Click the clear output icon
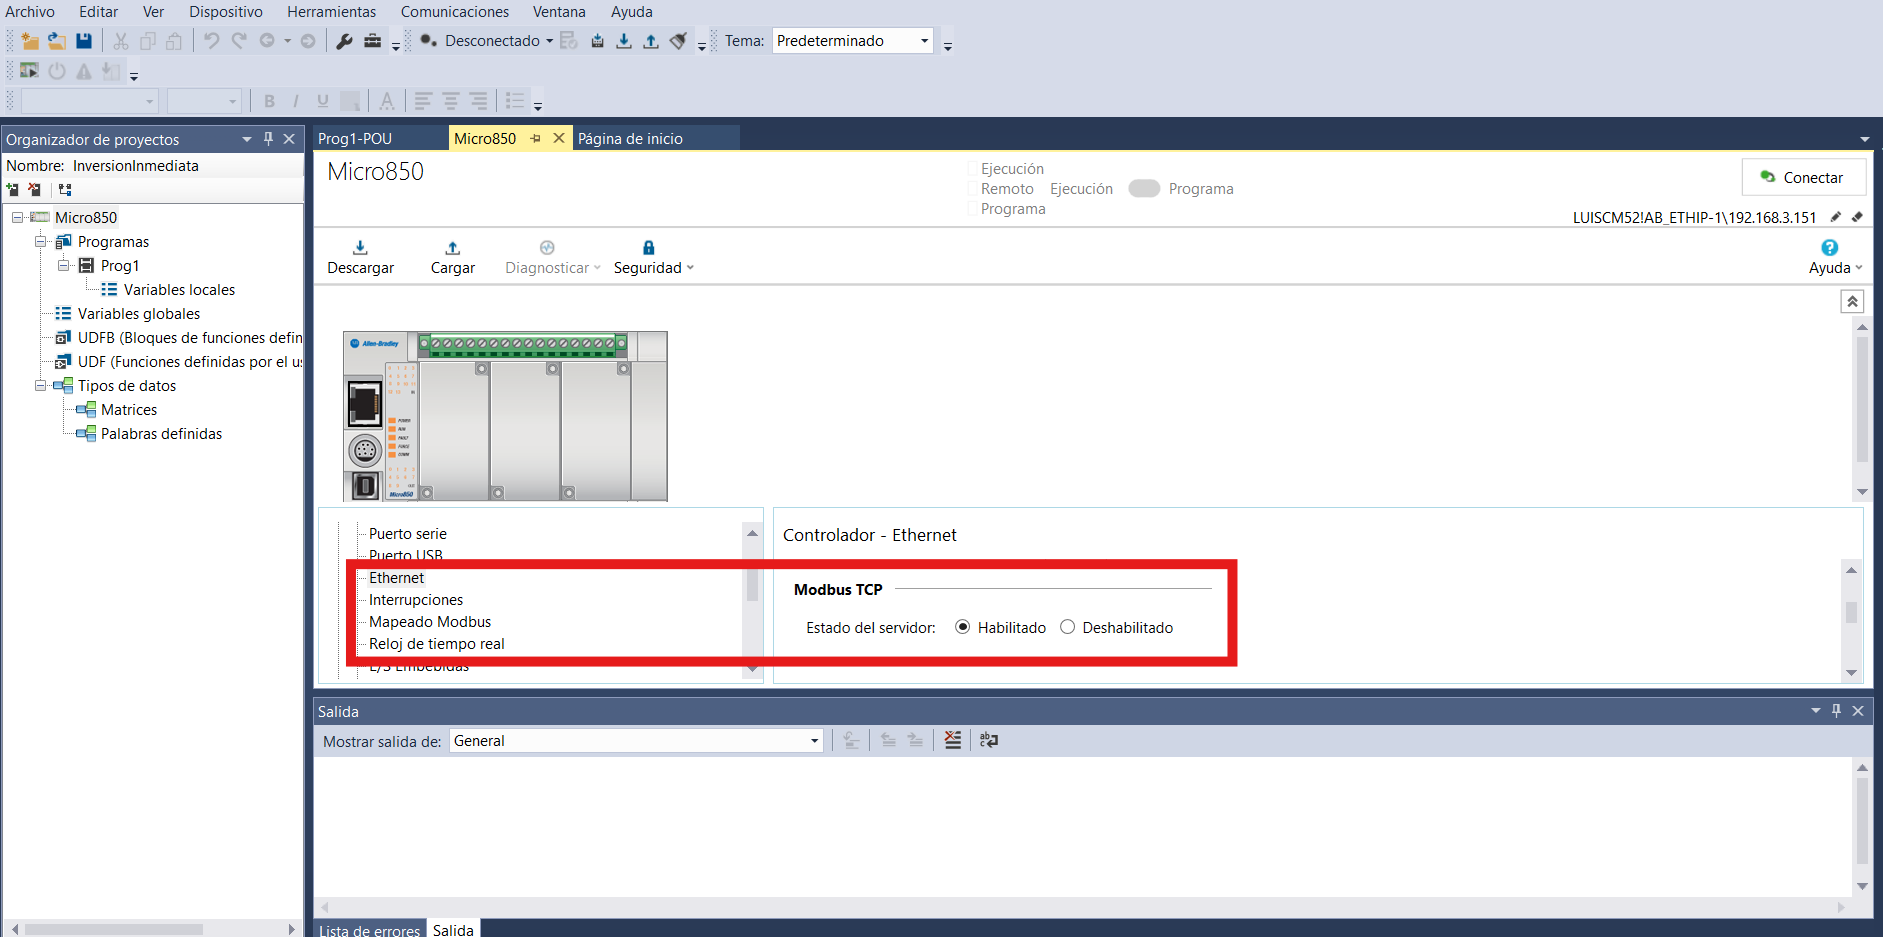The width and height of the screenshot is (1883, 937). pyautogui.click(x=953, y=740)
